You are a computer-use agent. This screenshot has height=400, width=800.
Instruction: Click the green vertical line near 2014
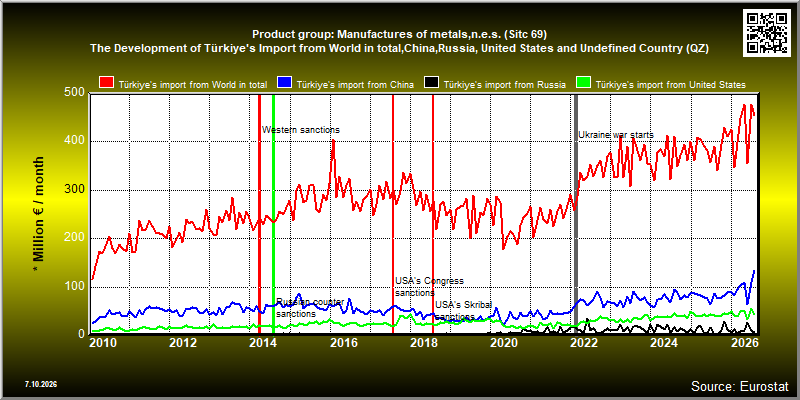pos(273,214)
